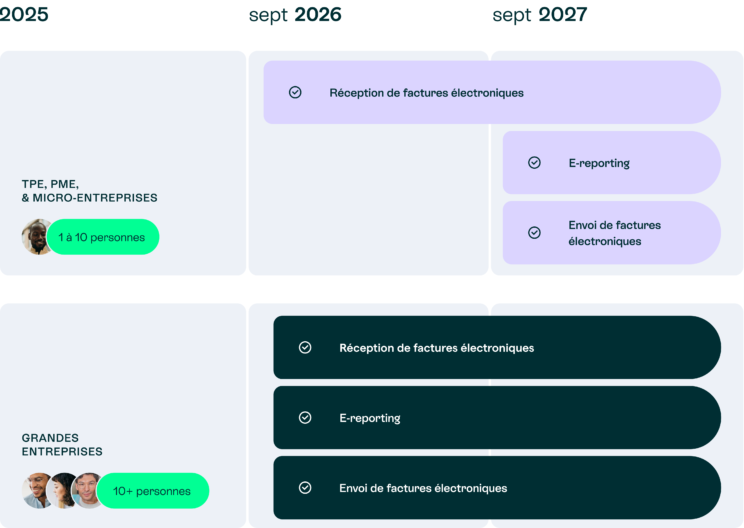Select the first avatar in Grandes Entreprises group

(x=35, y=491)
